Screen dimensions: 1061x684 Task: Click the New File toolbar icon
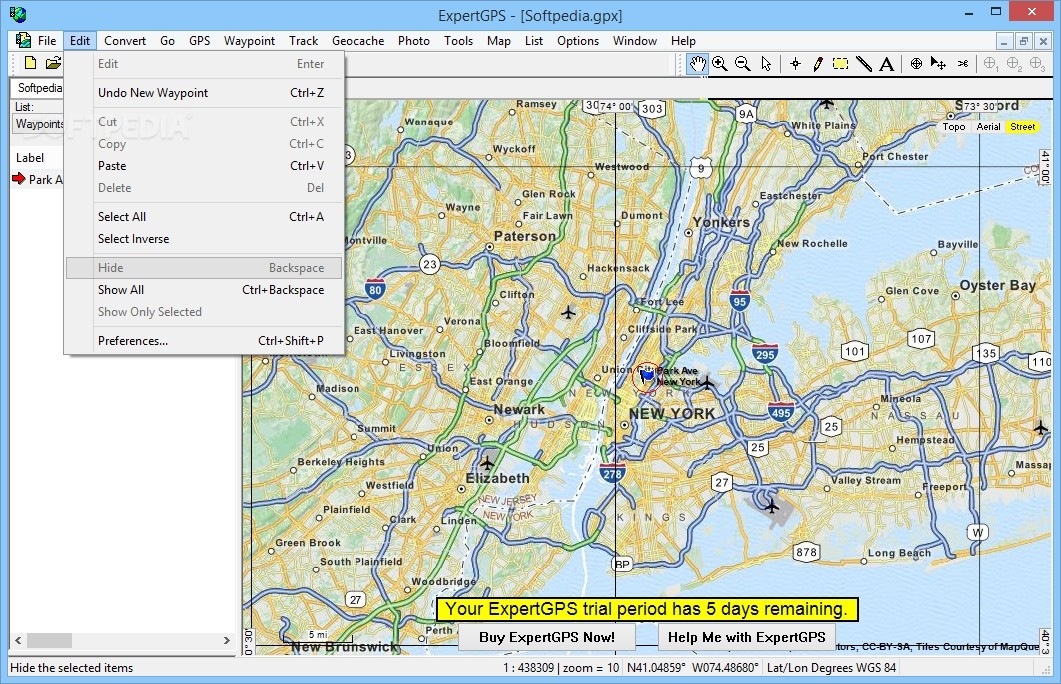30,63
